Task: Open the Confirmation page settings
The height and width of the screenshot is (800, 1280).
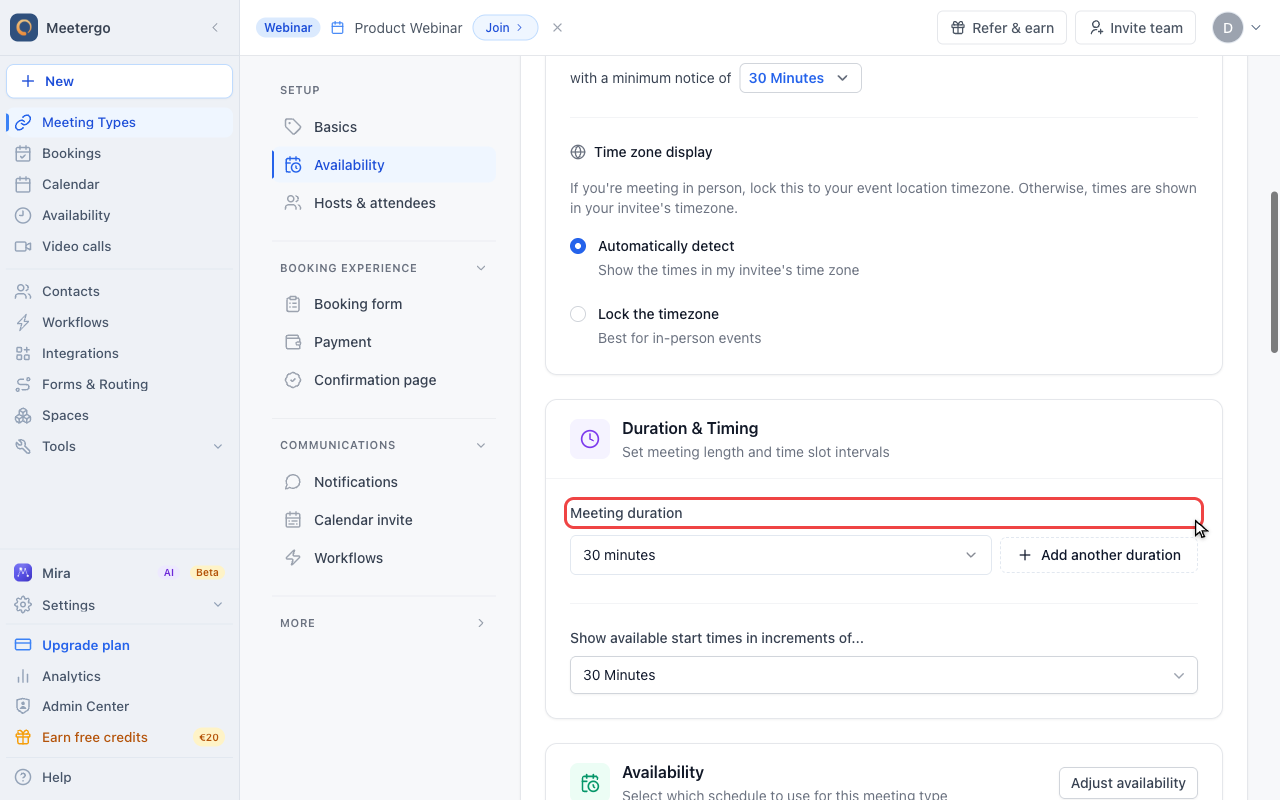Action: (x=384, y=380)
